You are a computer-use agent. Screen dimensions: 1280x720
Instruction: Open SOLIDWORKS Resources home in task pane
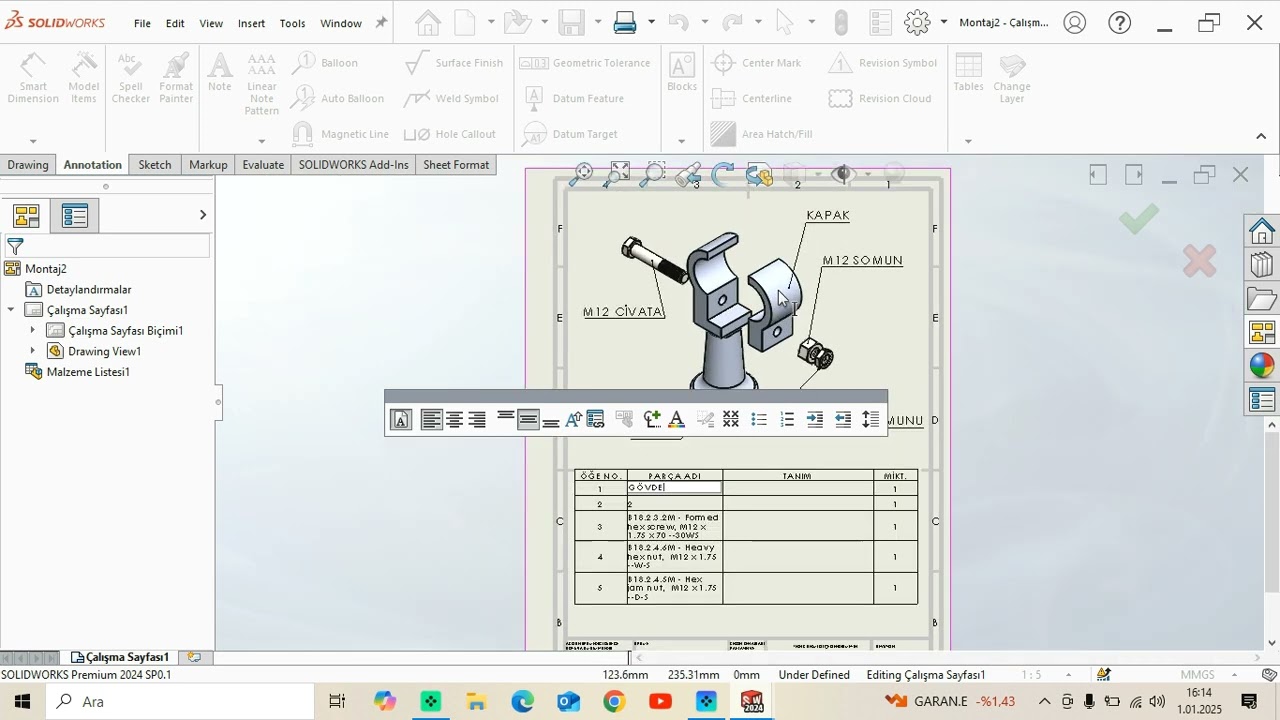tap(1261, 231)
